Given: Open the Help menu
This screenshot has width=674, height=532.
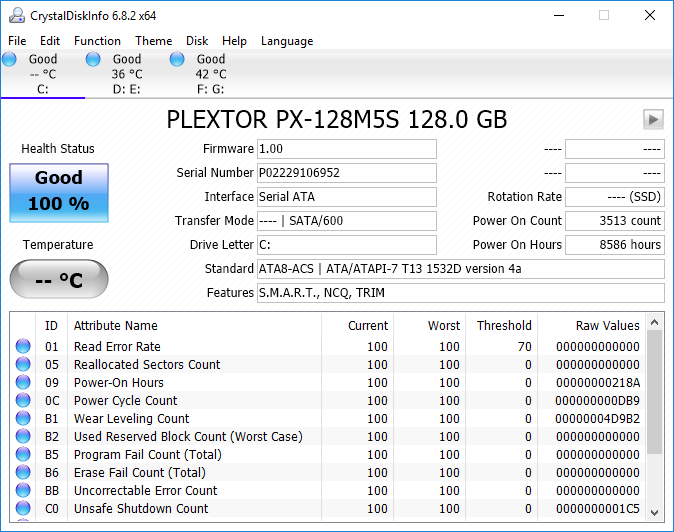Looking at the screenshot, I should [234, 41].
